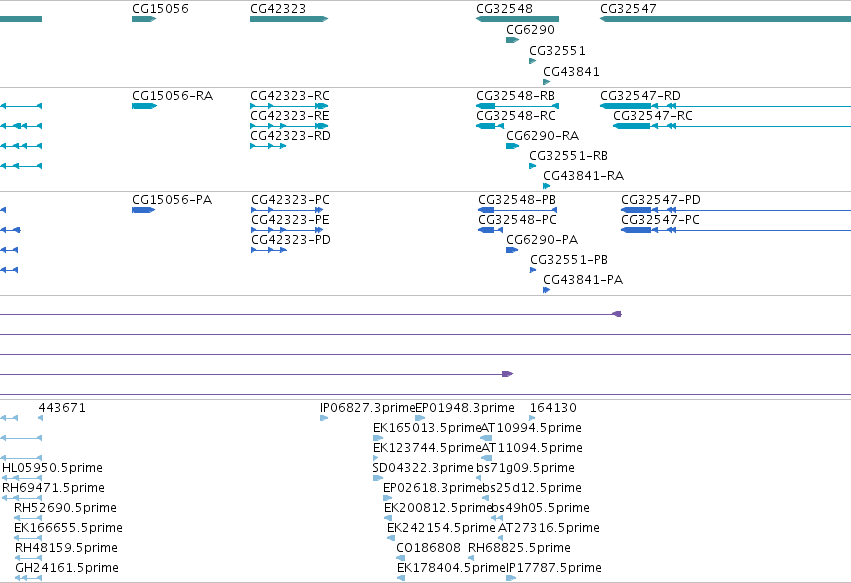Click the CG42323 gene feature label

click(278, 9)
